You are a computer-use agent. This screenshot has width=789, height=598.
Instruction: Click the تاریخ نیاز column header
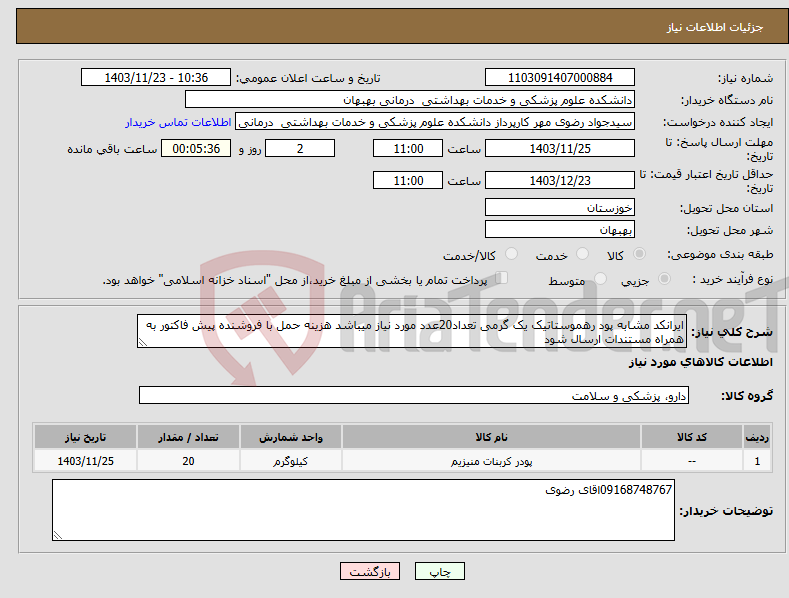[86, 437]
